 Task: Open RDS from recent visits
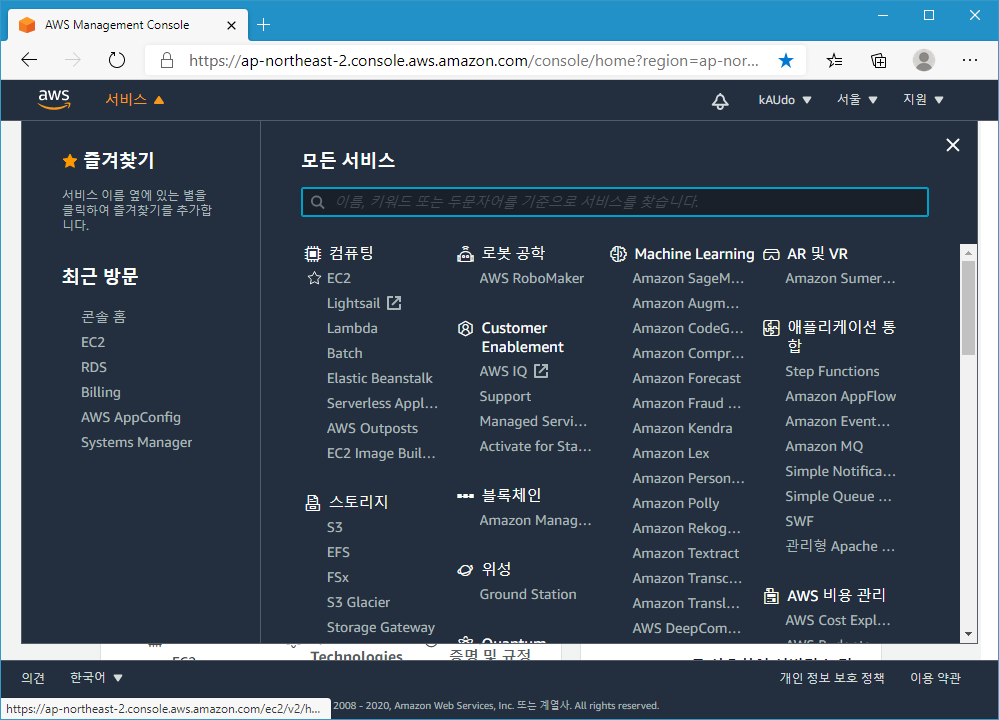(x=94, y=367)
